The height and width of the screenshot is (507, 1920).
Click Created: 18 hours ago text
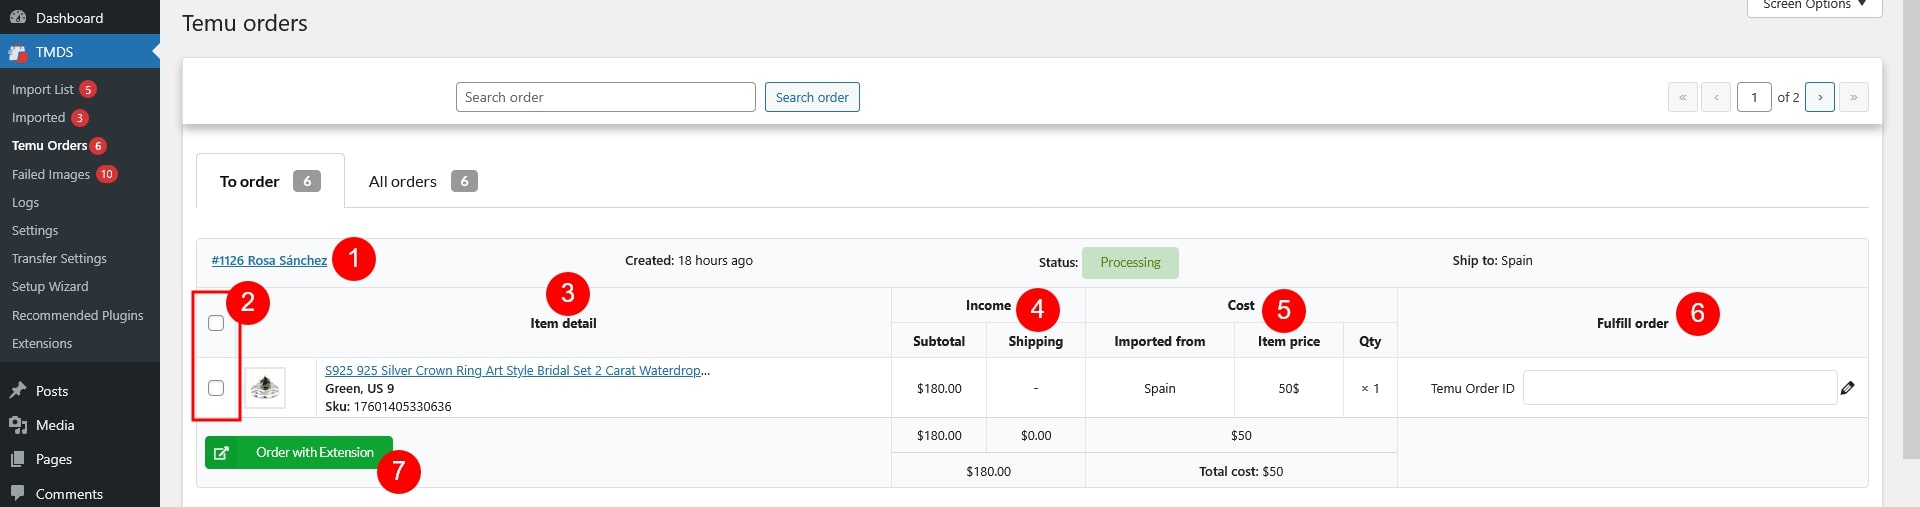coord(689,260)
